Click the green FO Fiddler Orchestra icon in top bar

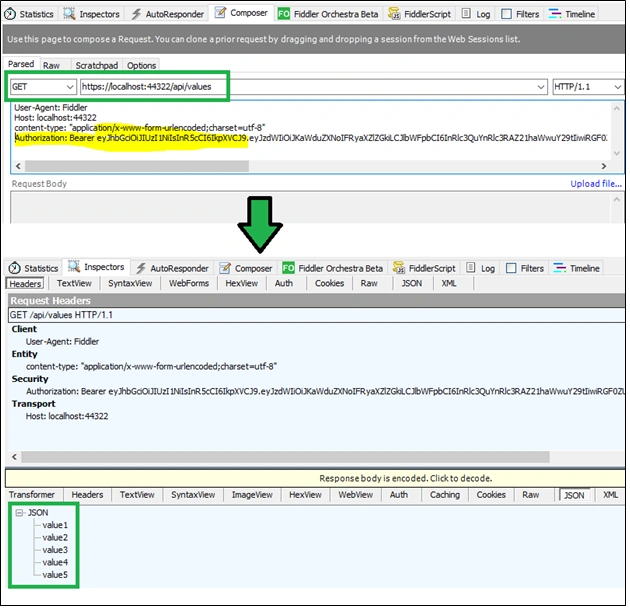285,14
